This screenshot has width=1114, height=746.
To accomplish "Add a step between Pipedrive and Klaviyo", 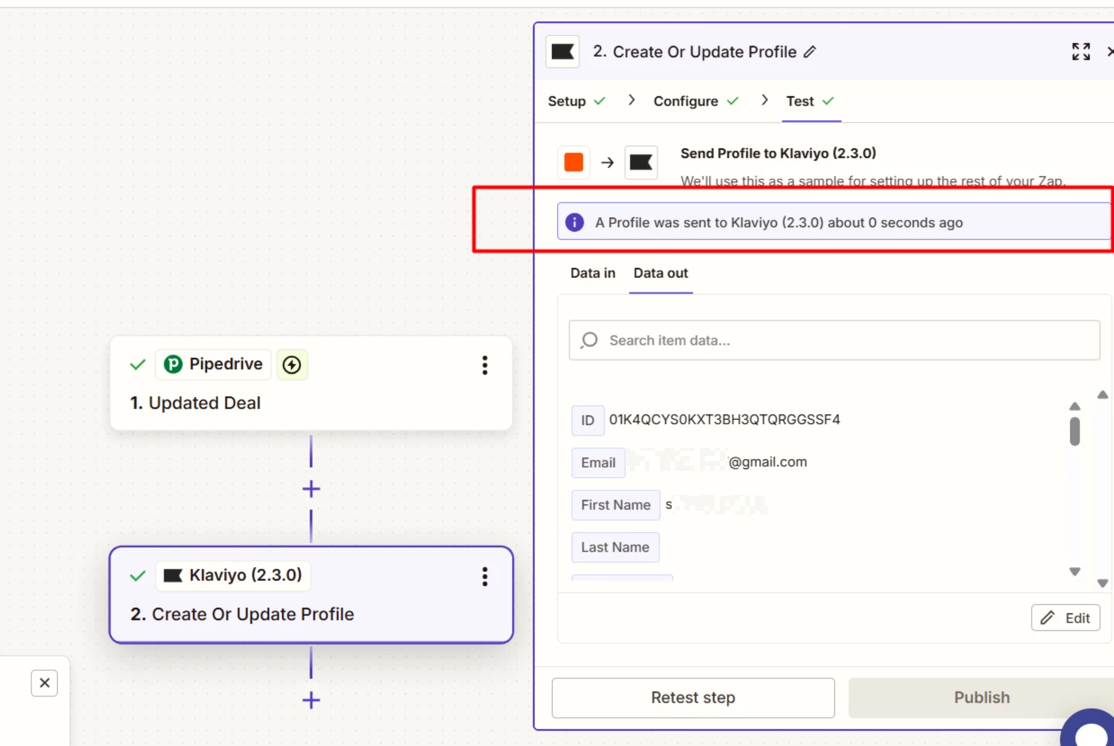I will [x=311, y=489].
